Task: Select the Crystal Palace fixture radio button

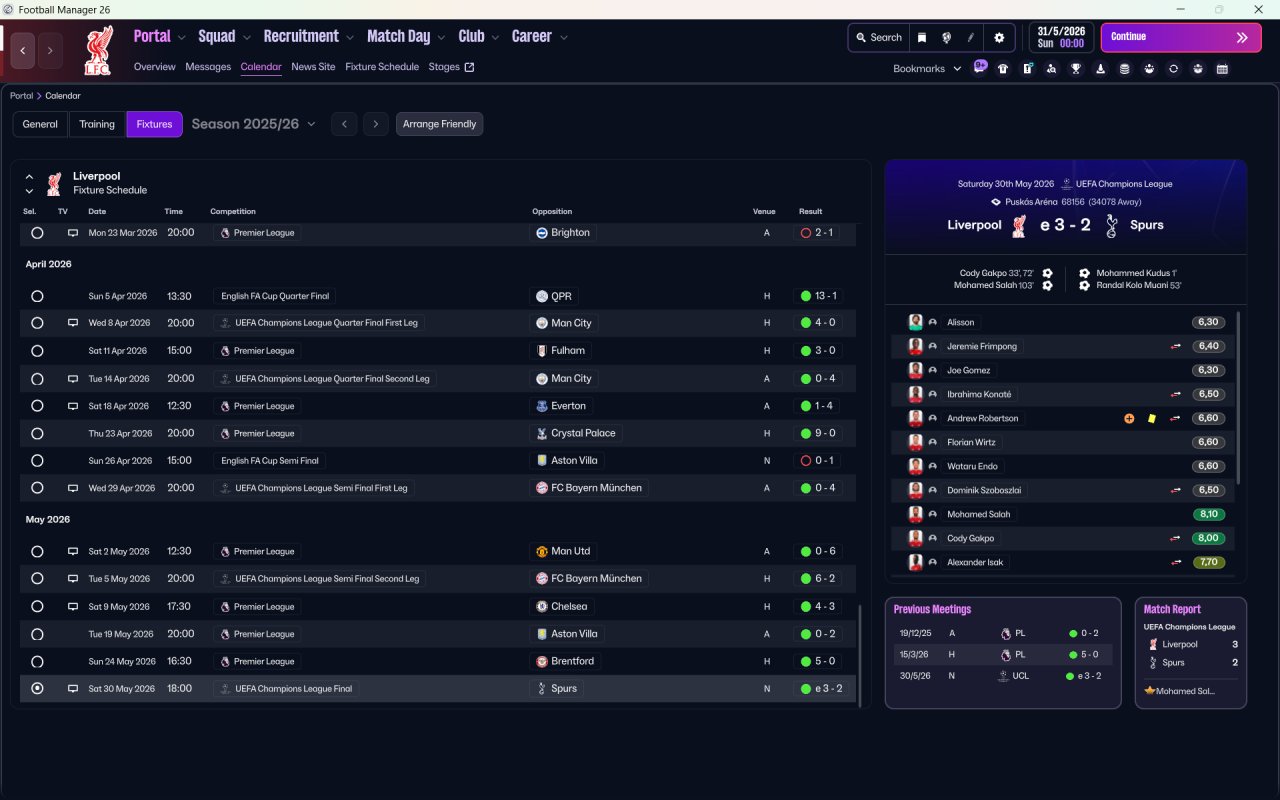Action: point(37,434)
